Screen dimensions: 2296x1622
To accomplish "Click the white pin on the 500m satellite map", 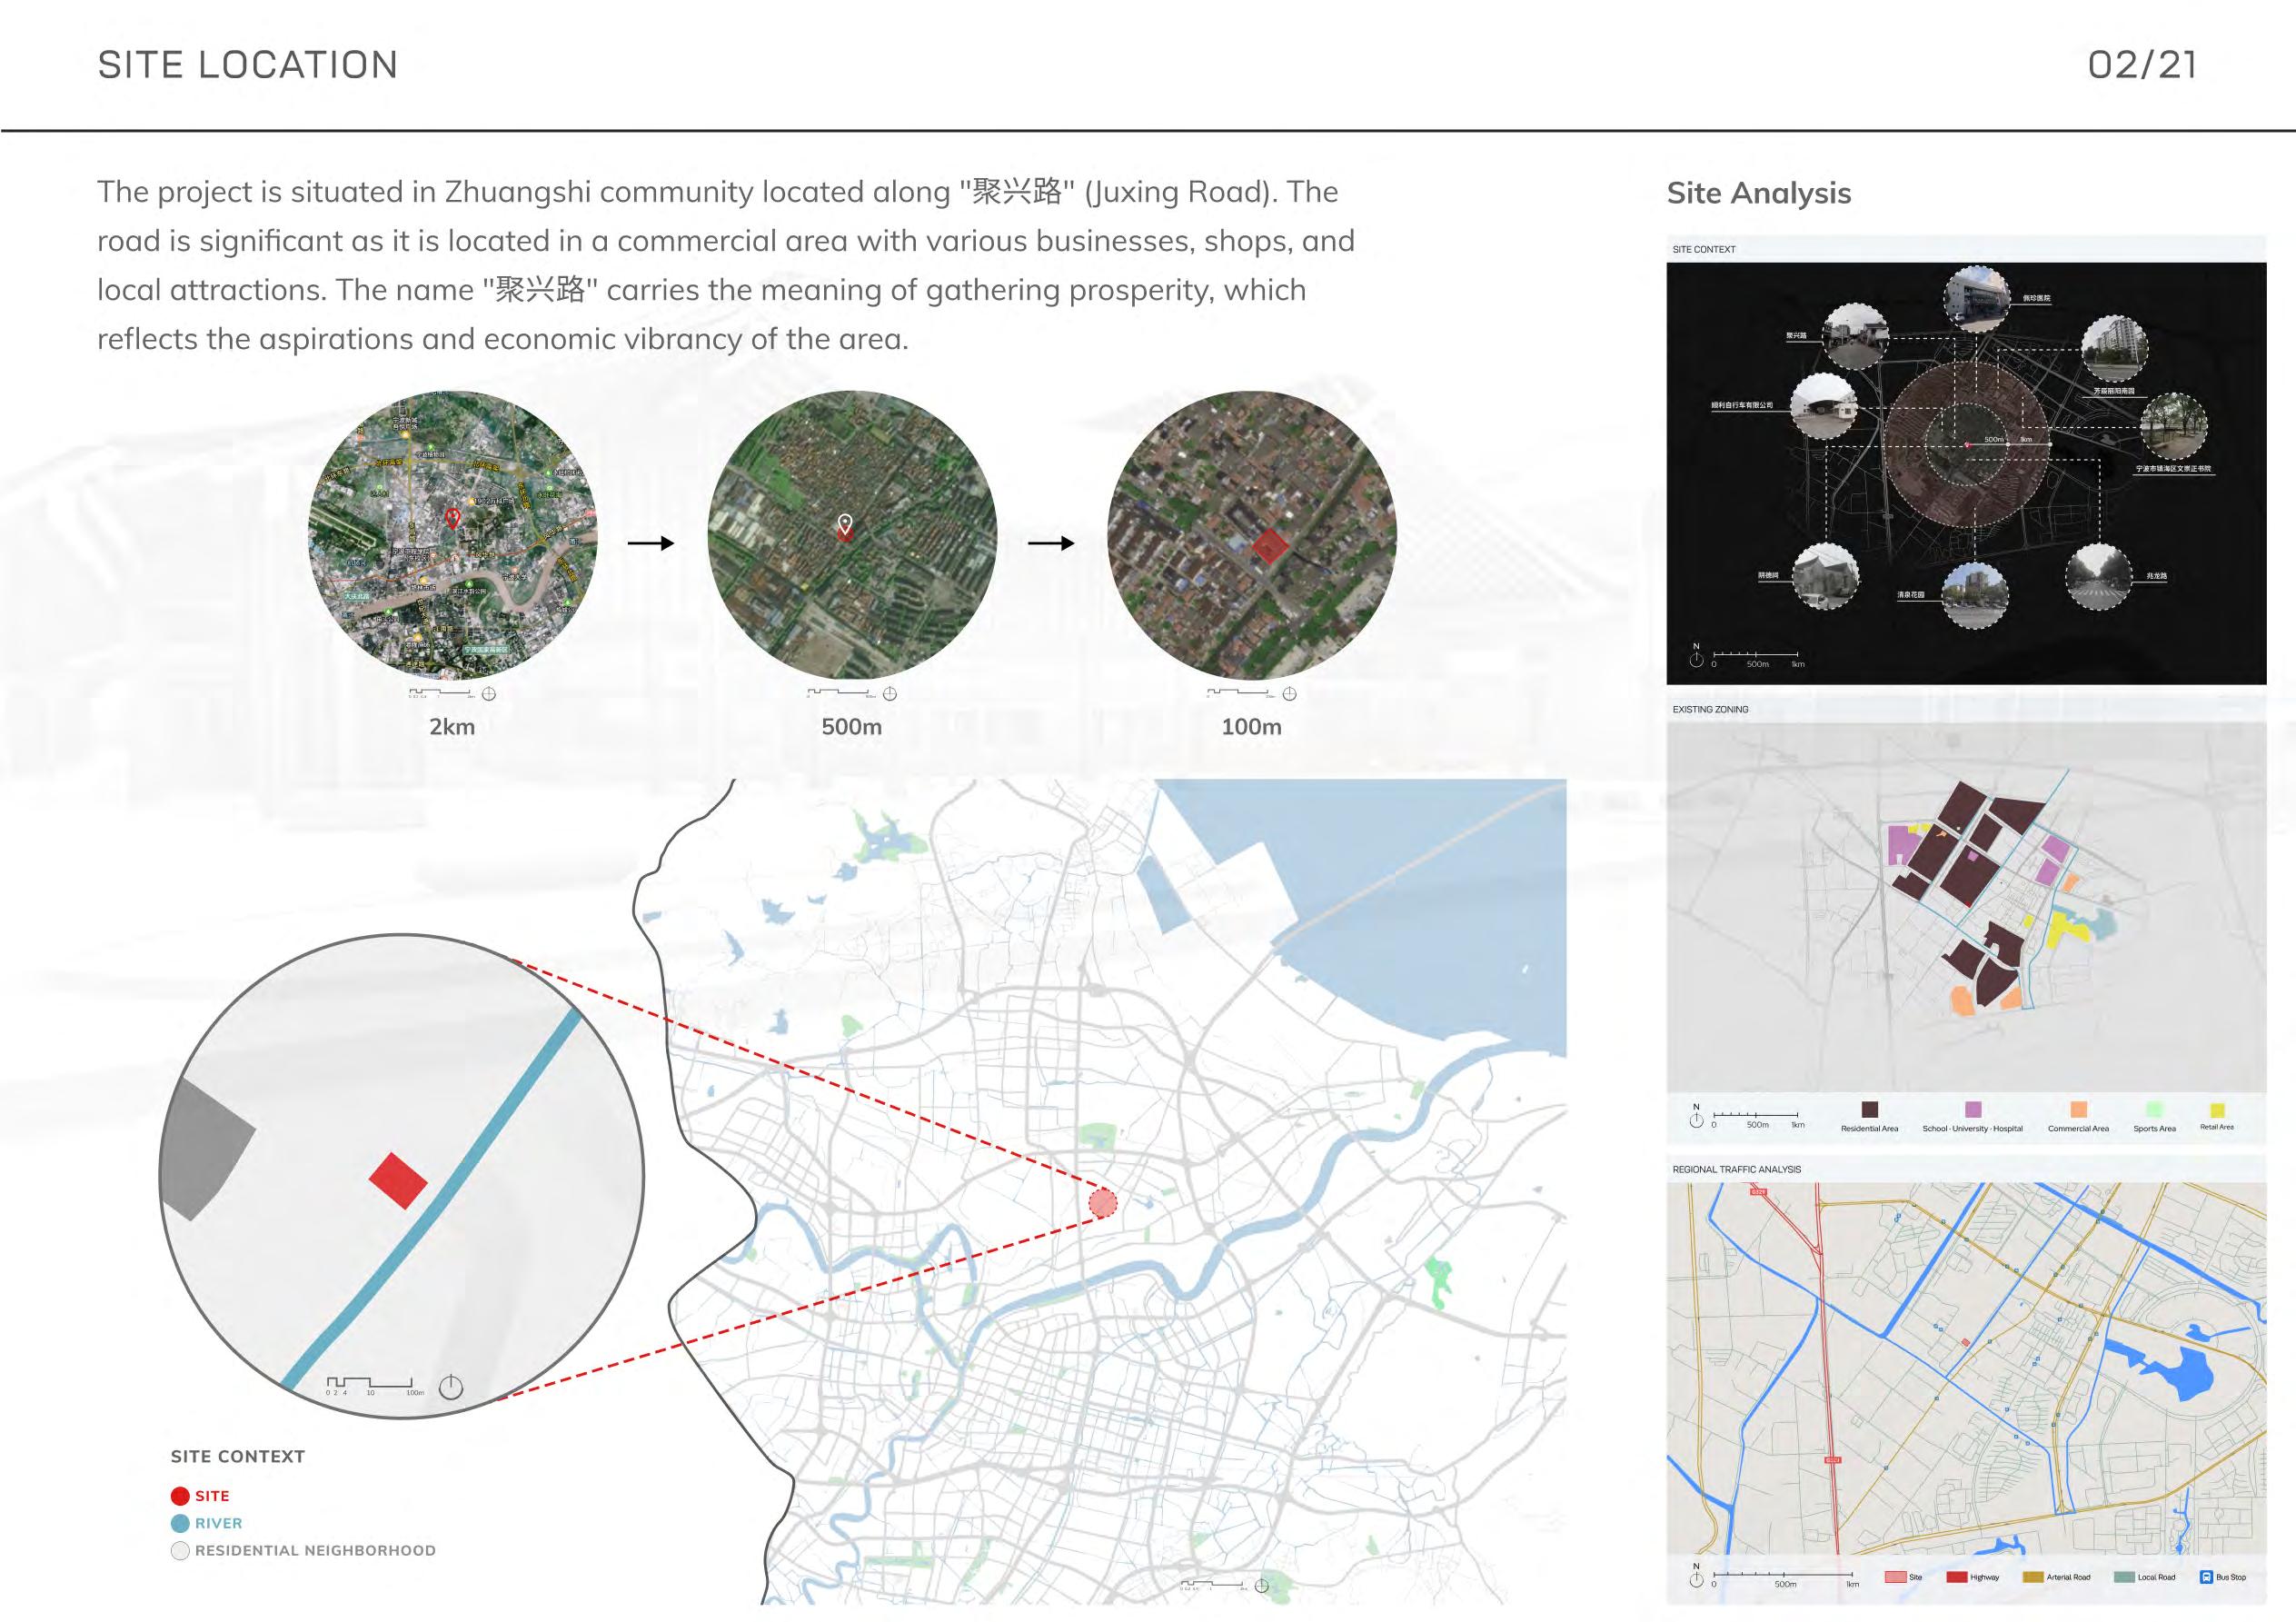I will [845, 524].
